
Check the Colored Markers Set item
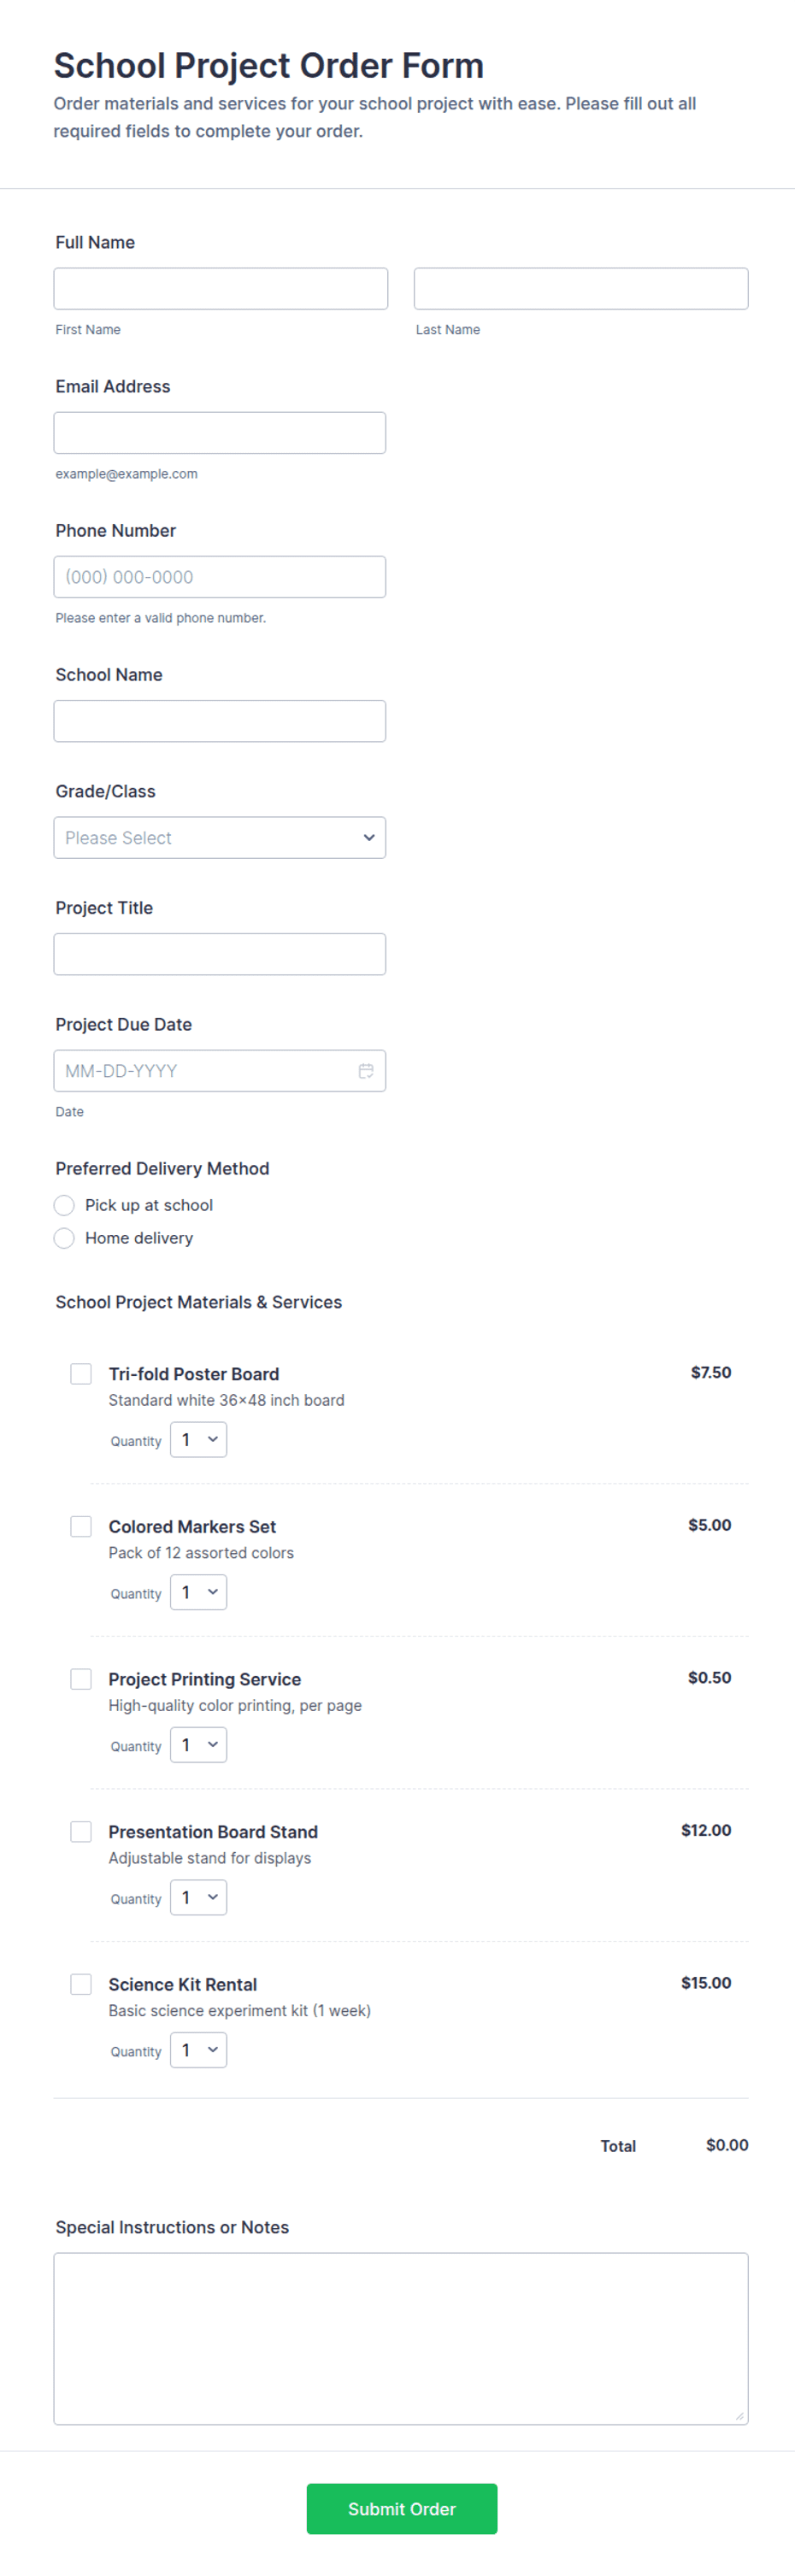point(81,1527)
